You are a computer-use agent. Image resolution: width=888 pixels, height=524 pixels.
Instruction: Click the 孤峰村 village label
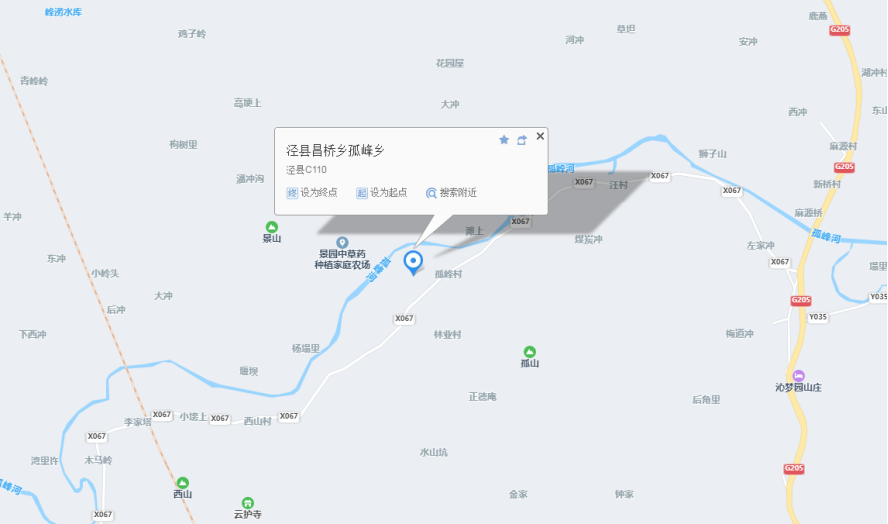pyautogui.click(x=449, y=274)
